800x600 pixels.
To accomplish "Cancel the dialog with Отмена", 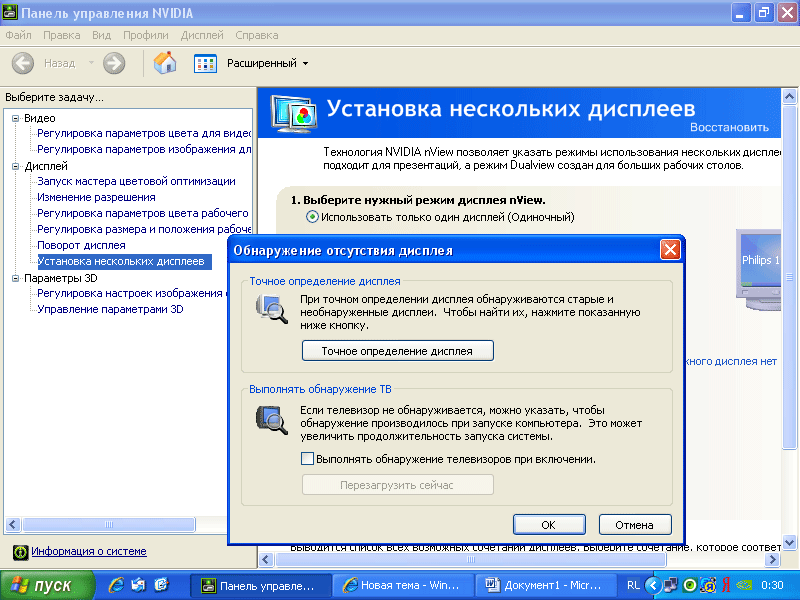I will pos(635,524).
